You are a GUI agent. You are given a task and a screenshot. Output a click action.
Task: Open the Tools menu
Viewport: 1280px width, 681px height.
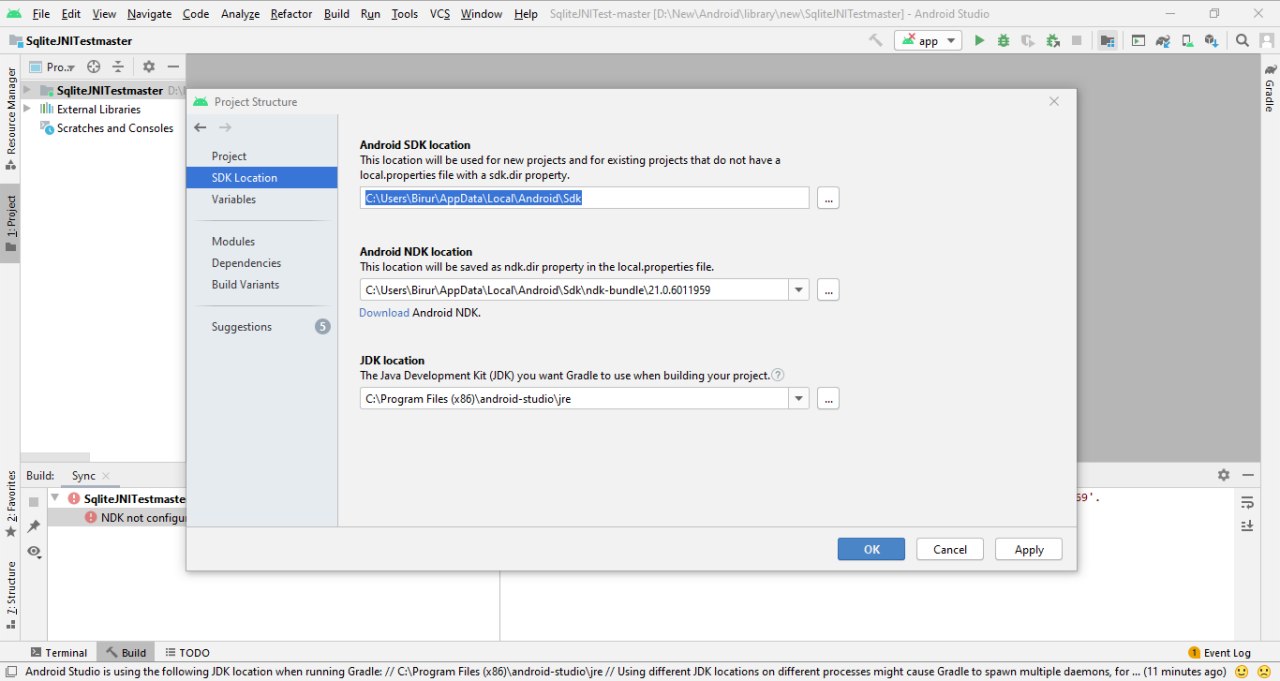(405, 14)
